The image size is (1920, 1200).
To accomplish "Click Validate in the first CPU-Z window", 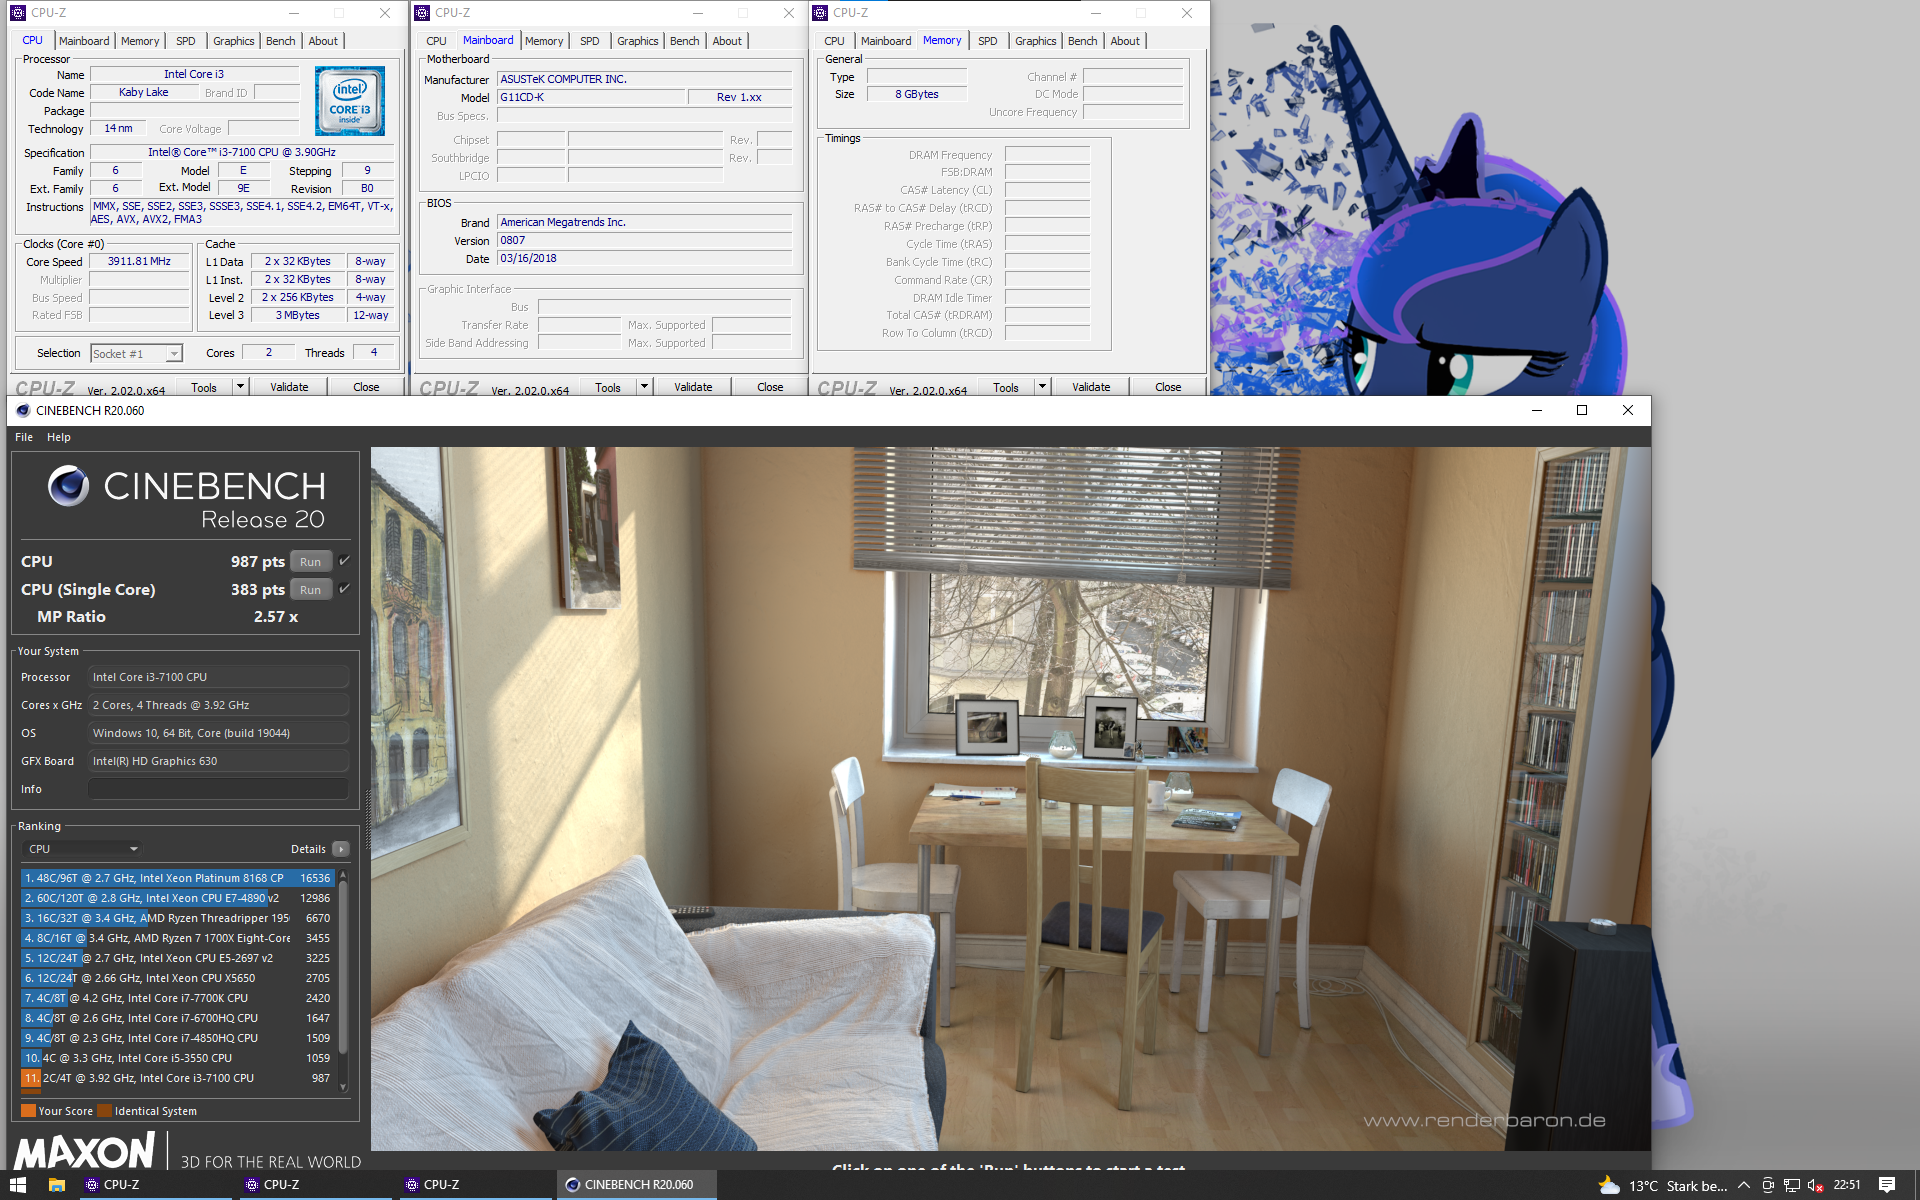I will point(289,387).
